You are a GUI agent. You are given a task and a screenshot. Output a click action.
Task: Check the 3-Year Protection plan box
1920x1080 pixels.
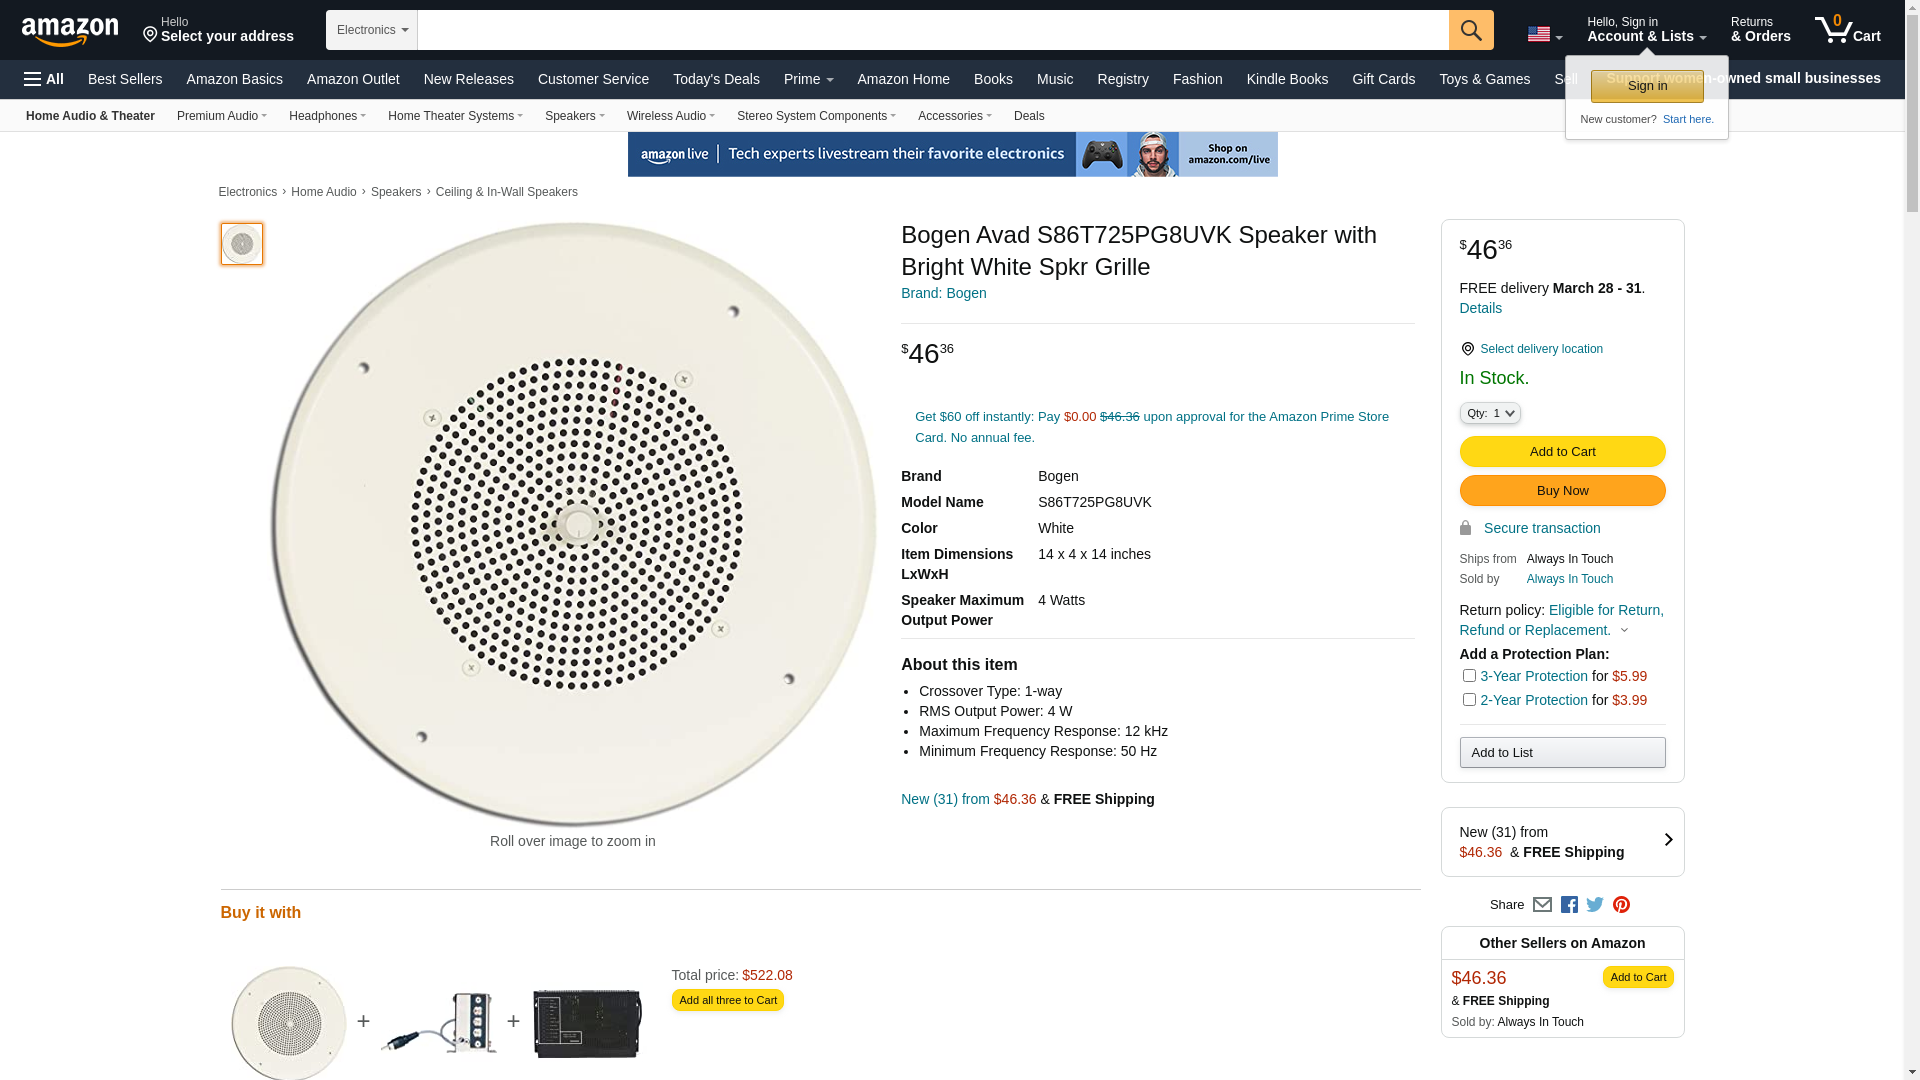[x=1469, y=676]
